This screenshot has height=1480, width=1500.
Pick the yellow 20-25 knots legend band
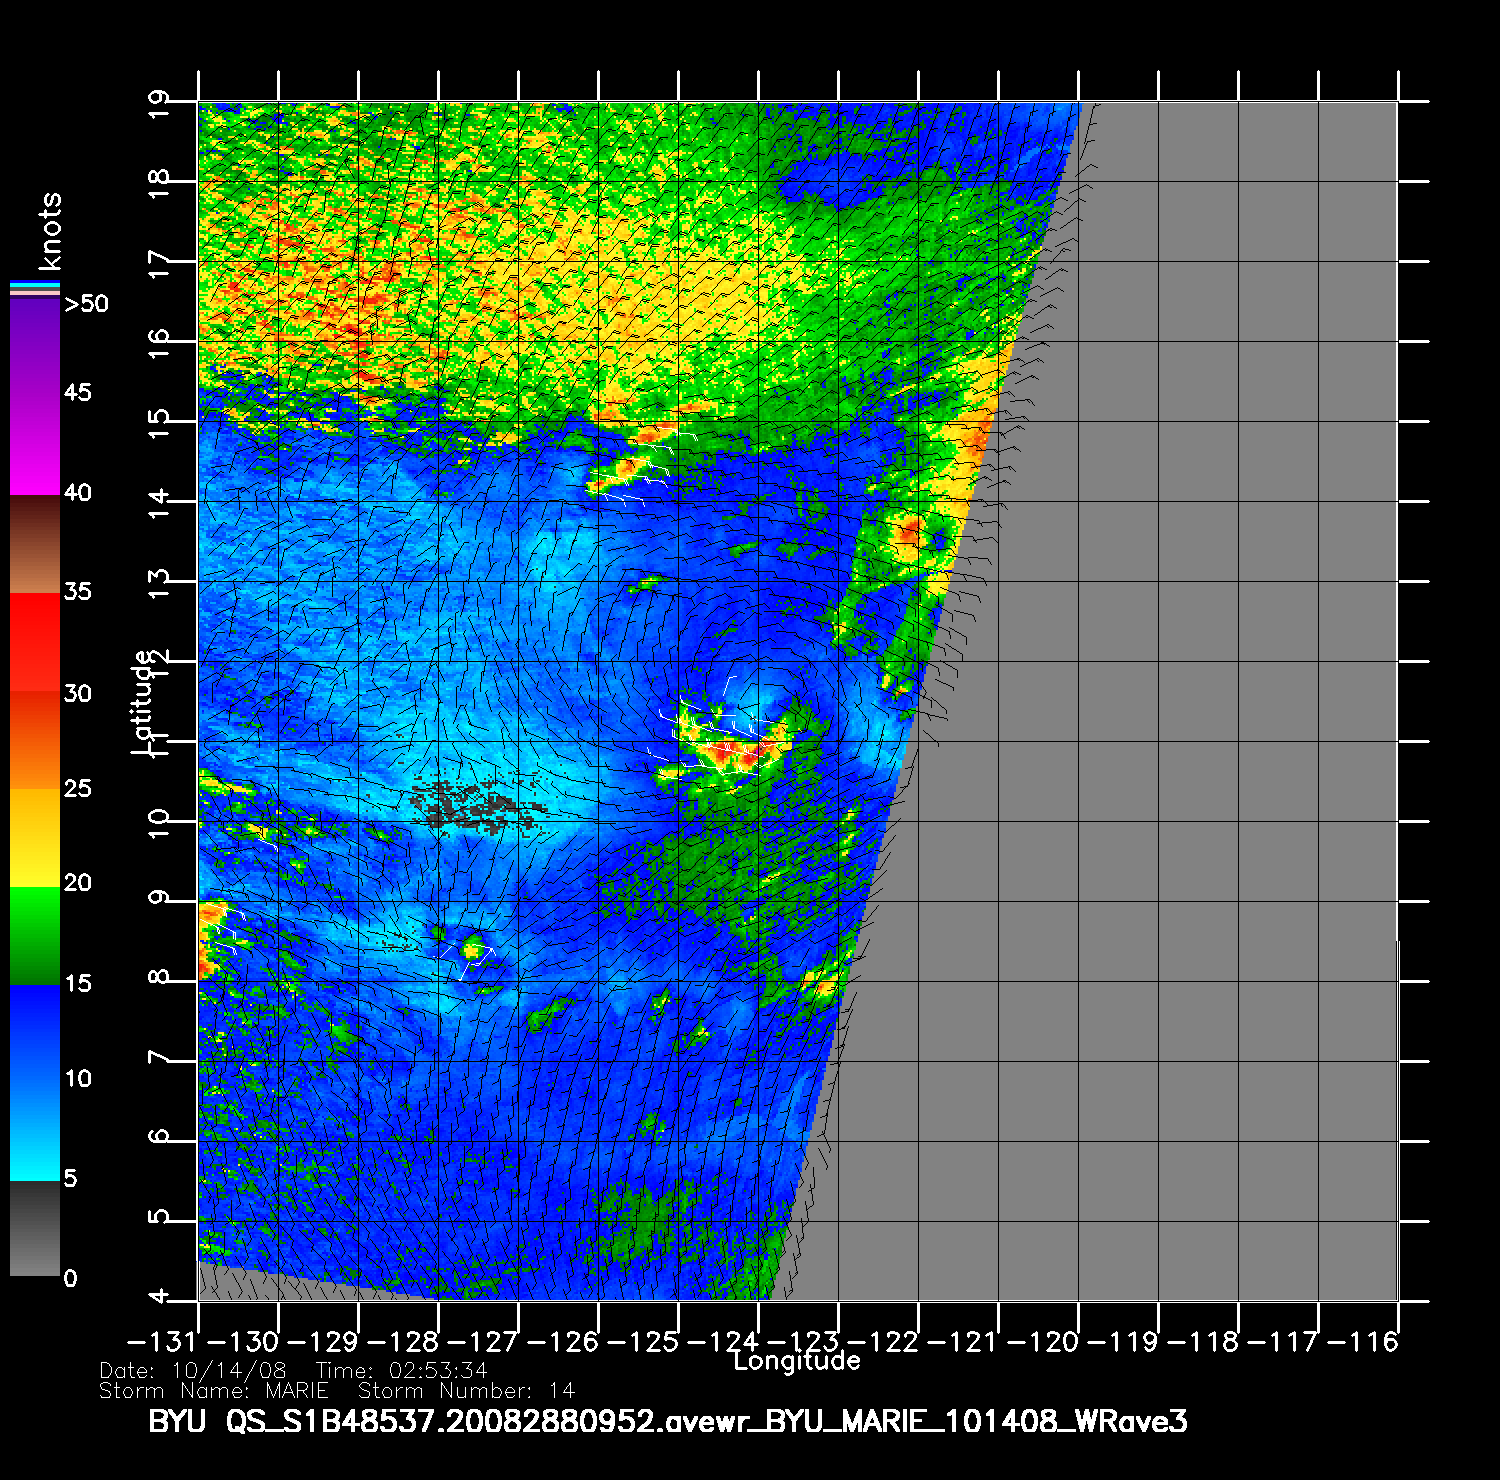35,837
